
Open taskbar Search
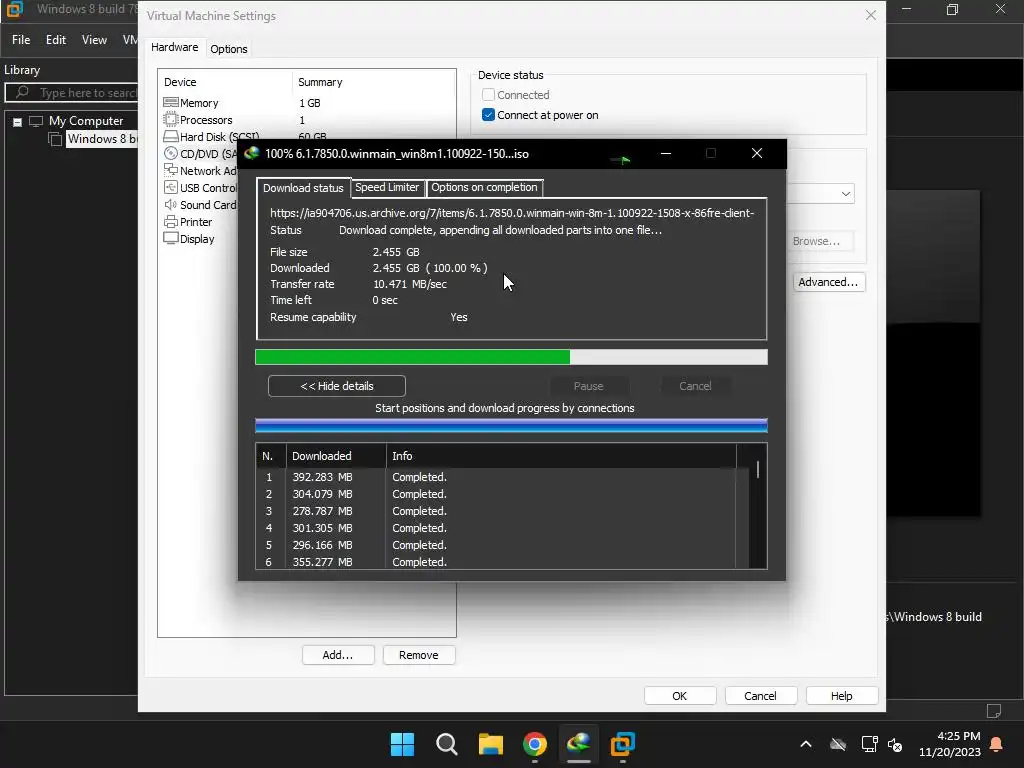(x=447, y=744)
